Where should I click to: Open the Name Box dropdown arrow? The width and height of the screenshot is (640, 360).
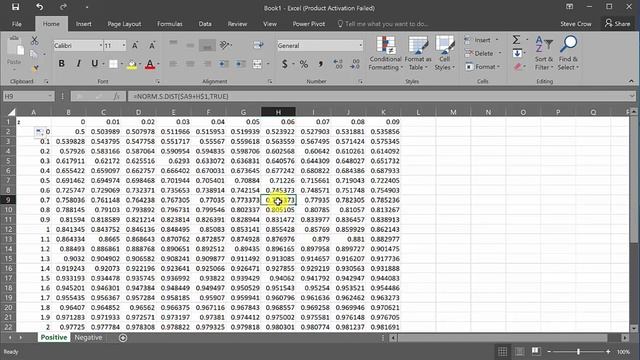coord(50,96)
